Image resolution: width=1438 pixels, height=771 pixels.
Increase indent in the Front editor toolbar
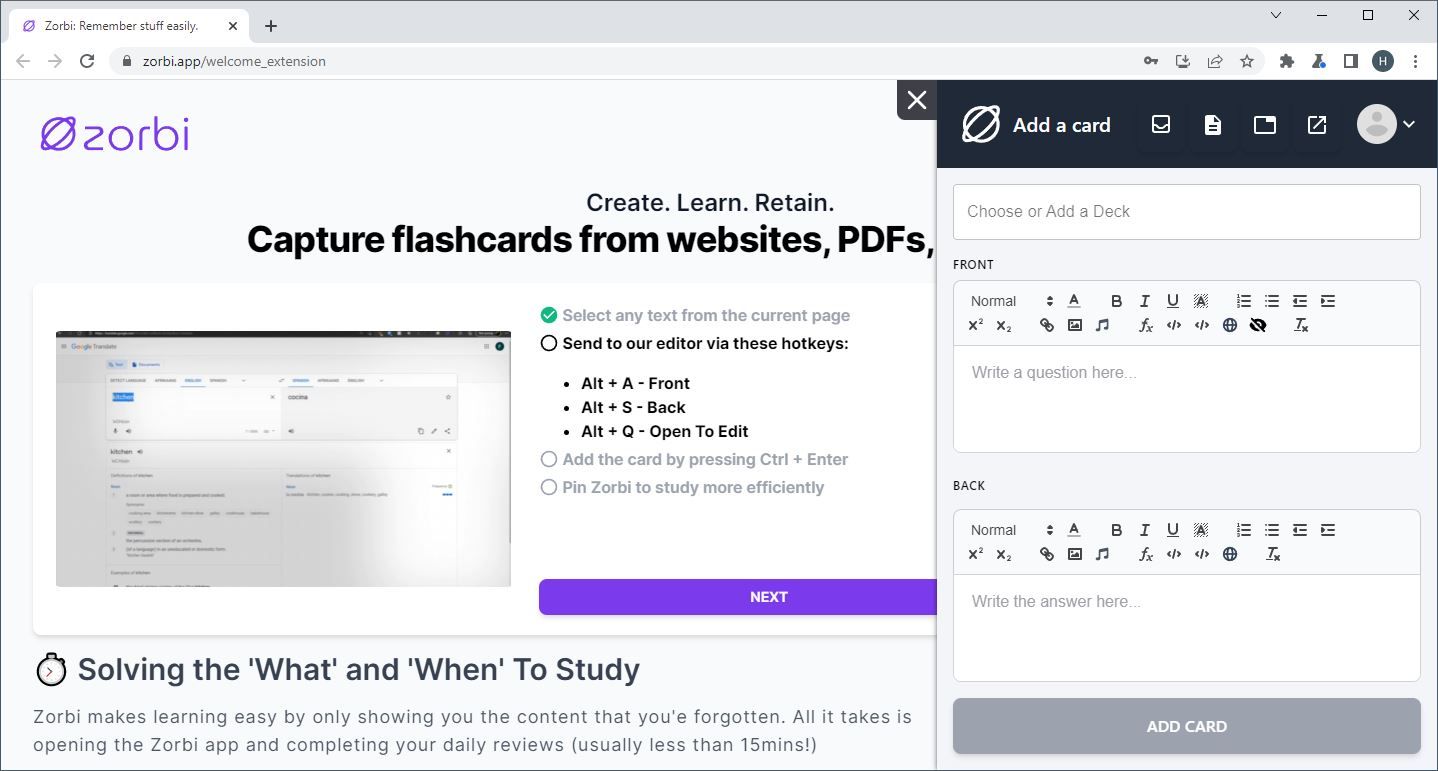pos(1328,301)
